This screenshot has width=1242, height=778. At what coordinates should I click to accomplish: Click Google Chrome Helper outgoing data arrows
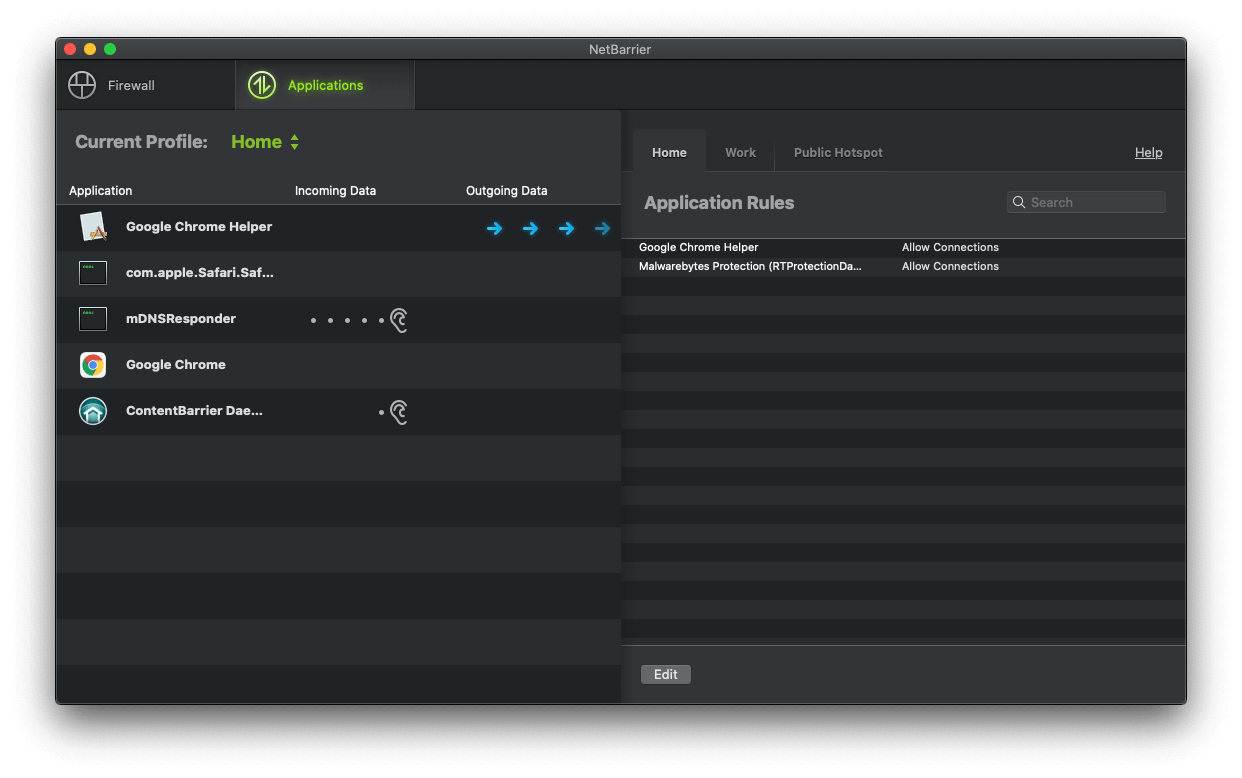[548, 229]
